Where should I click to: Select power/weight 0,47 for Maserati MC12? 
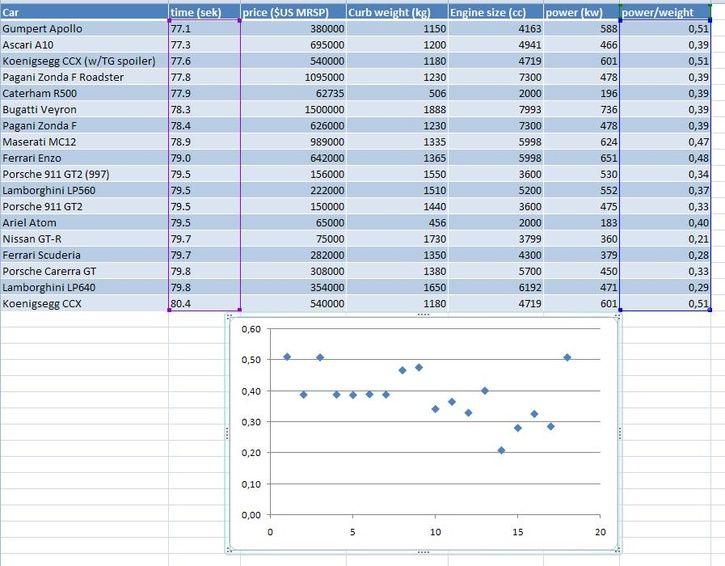665,142
